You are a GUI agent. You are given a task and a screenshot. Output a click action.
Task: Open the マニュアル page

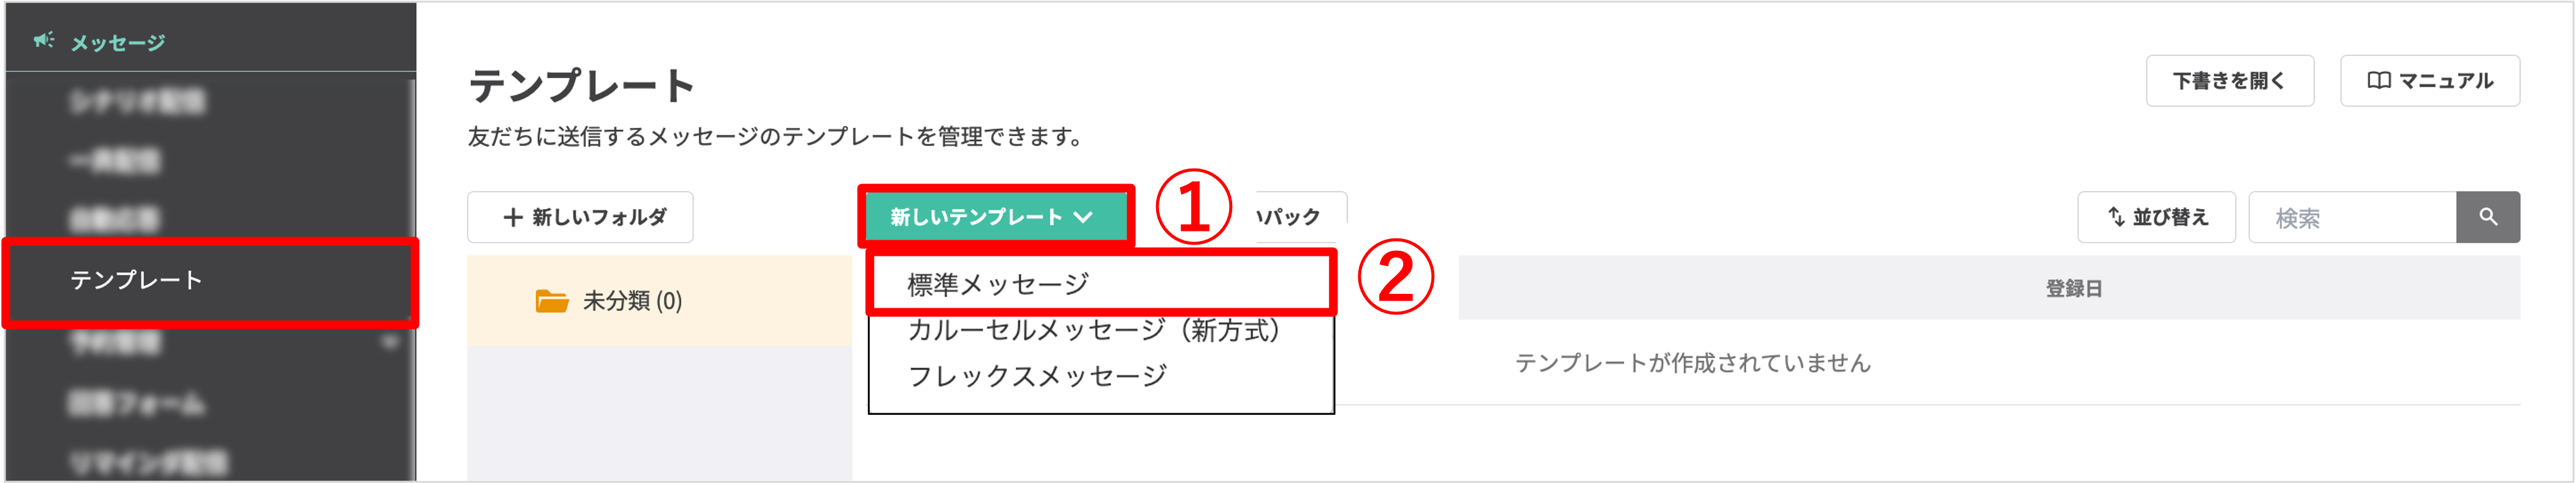[x=2430, y=80]
